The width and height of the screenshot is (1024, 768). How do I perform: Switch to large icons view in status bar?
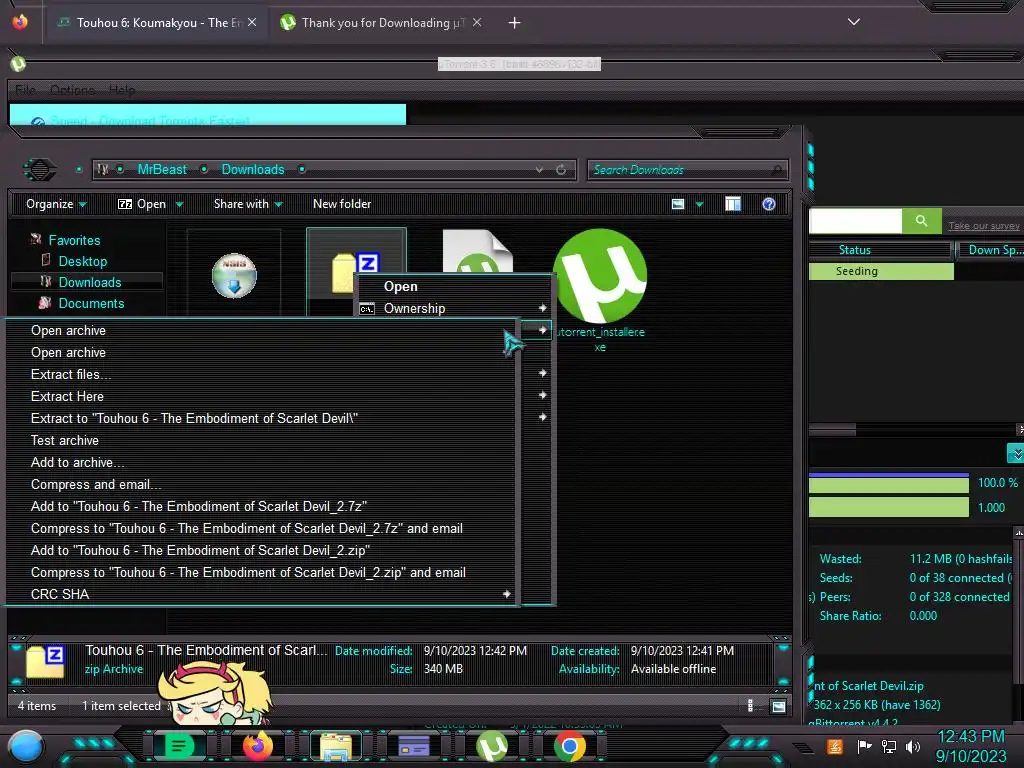pos(778,706)
